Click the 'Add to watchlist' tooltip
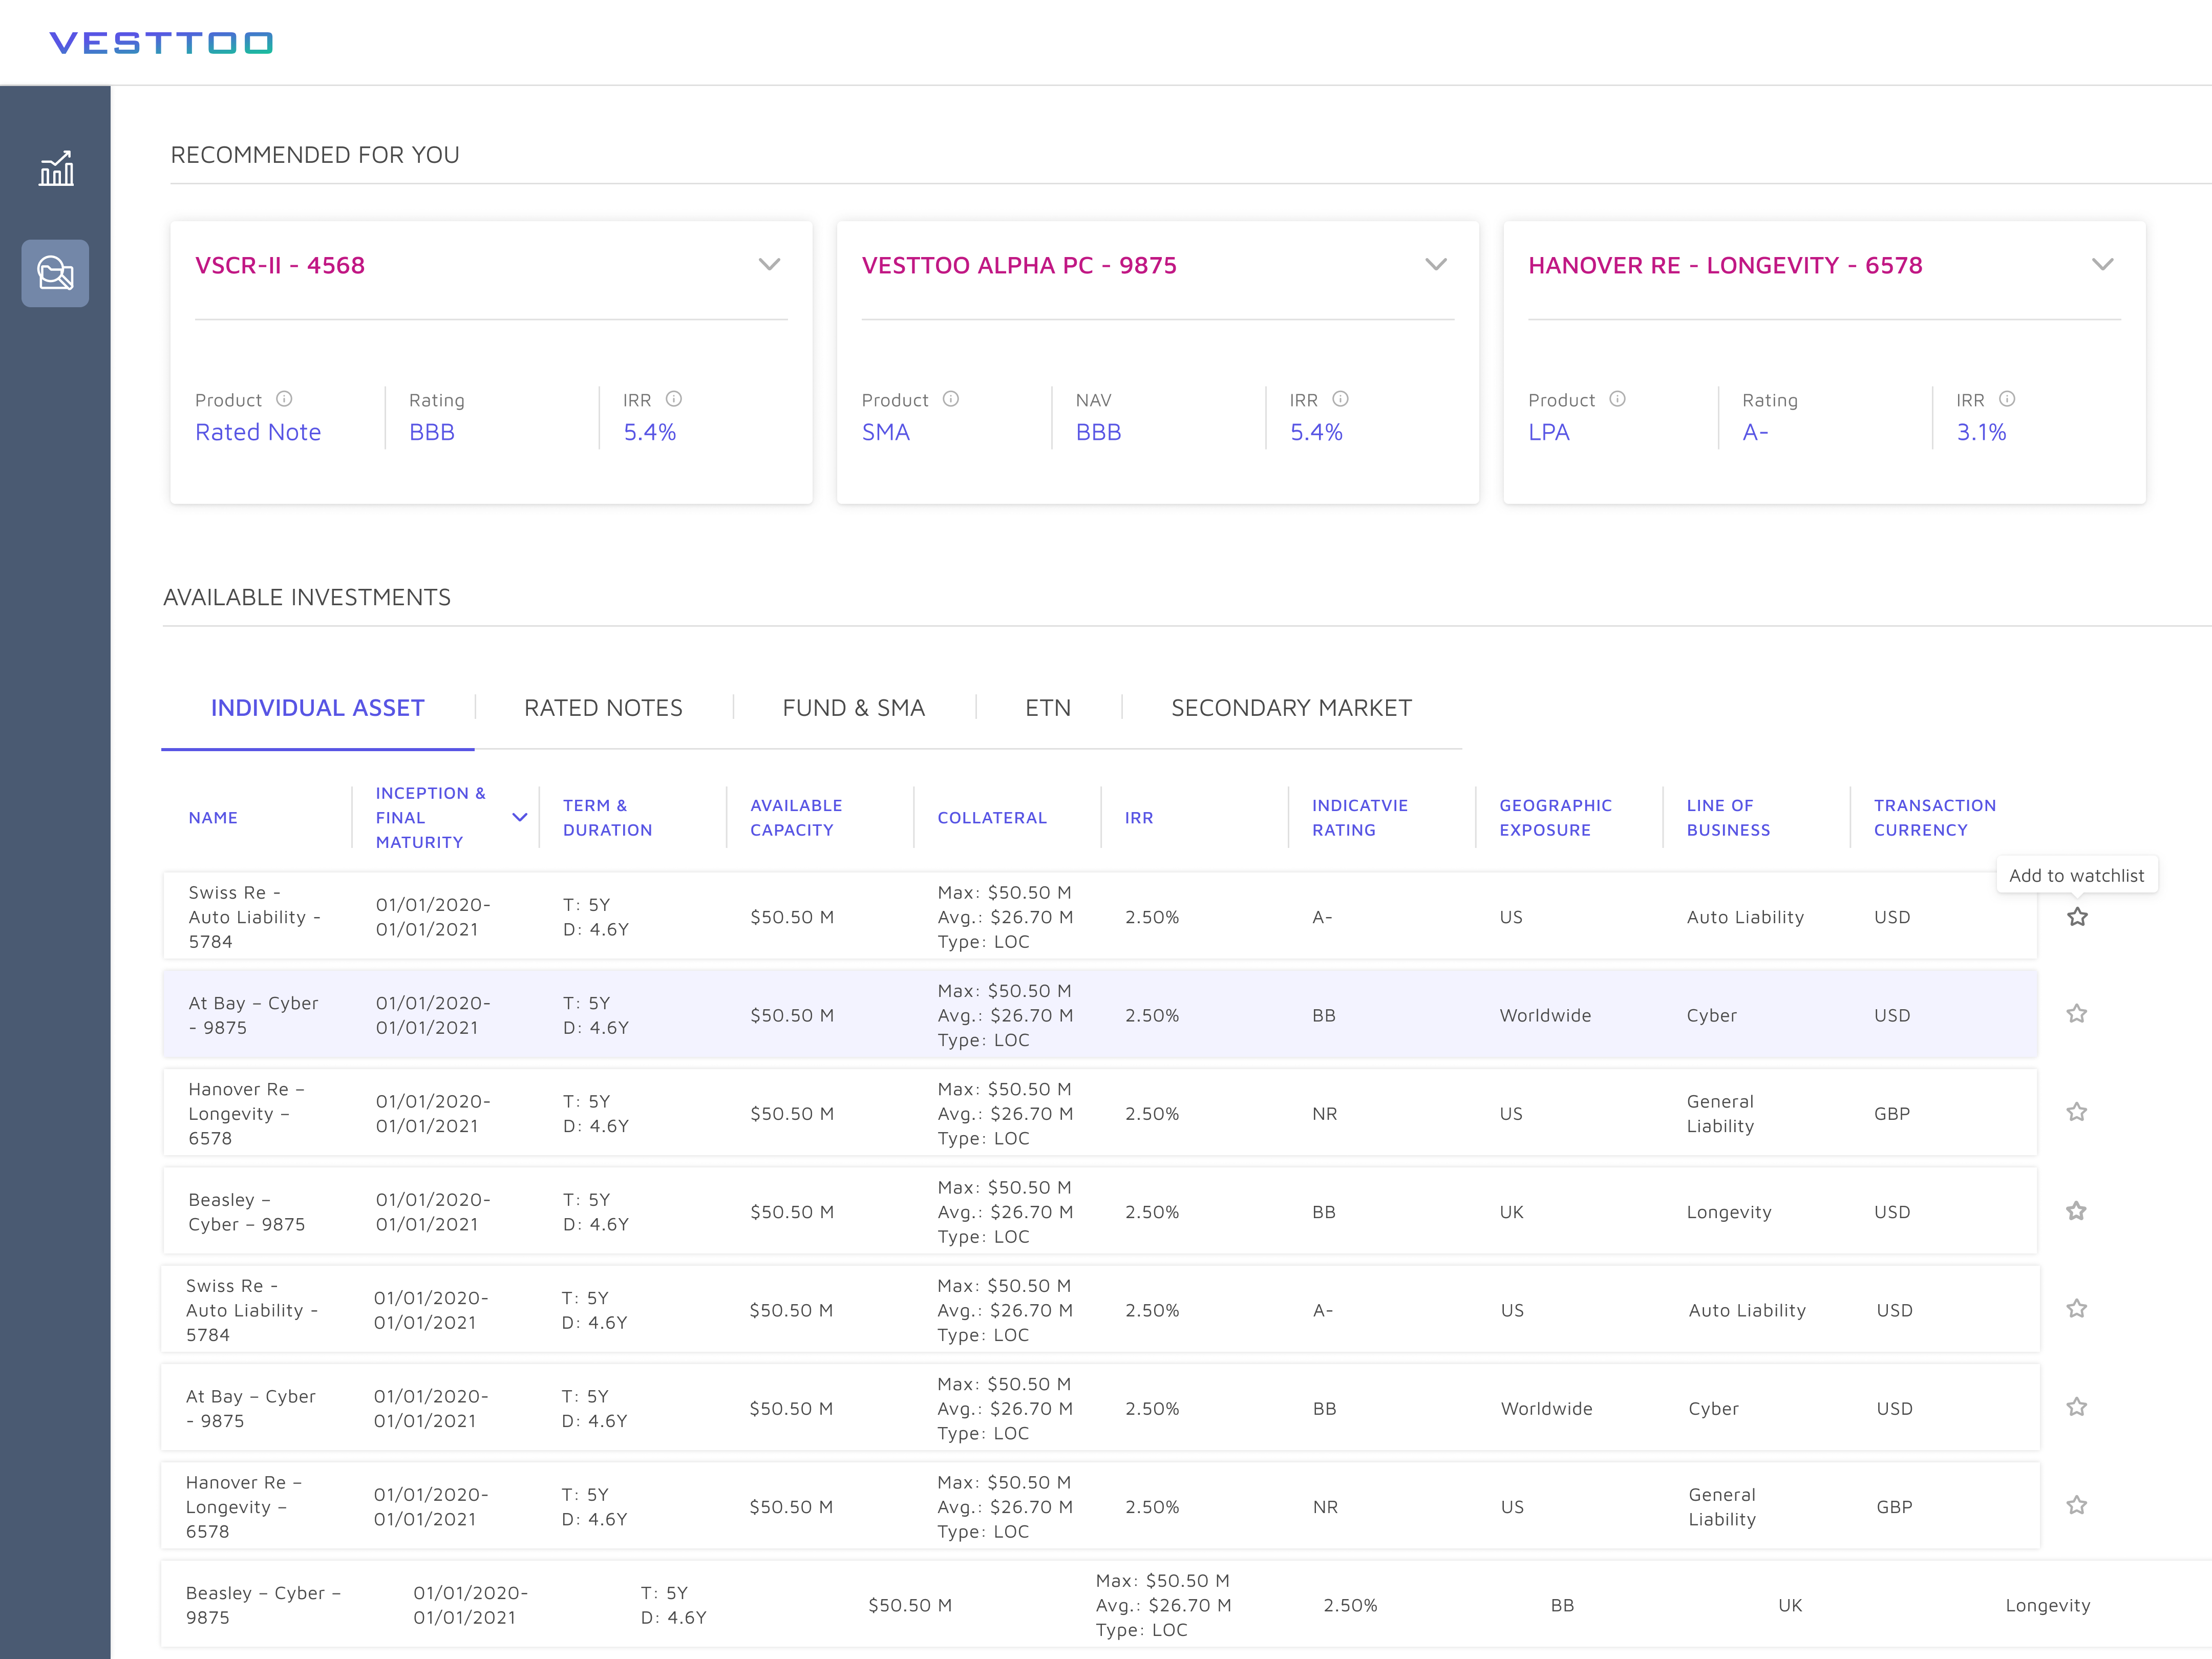This screenshot has height=1659, width=2212. pyautogui.click(x=2077, y=875)
